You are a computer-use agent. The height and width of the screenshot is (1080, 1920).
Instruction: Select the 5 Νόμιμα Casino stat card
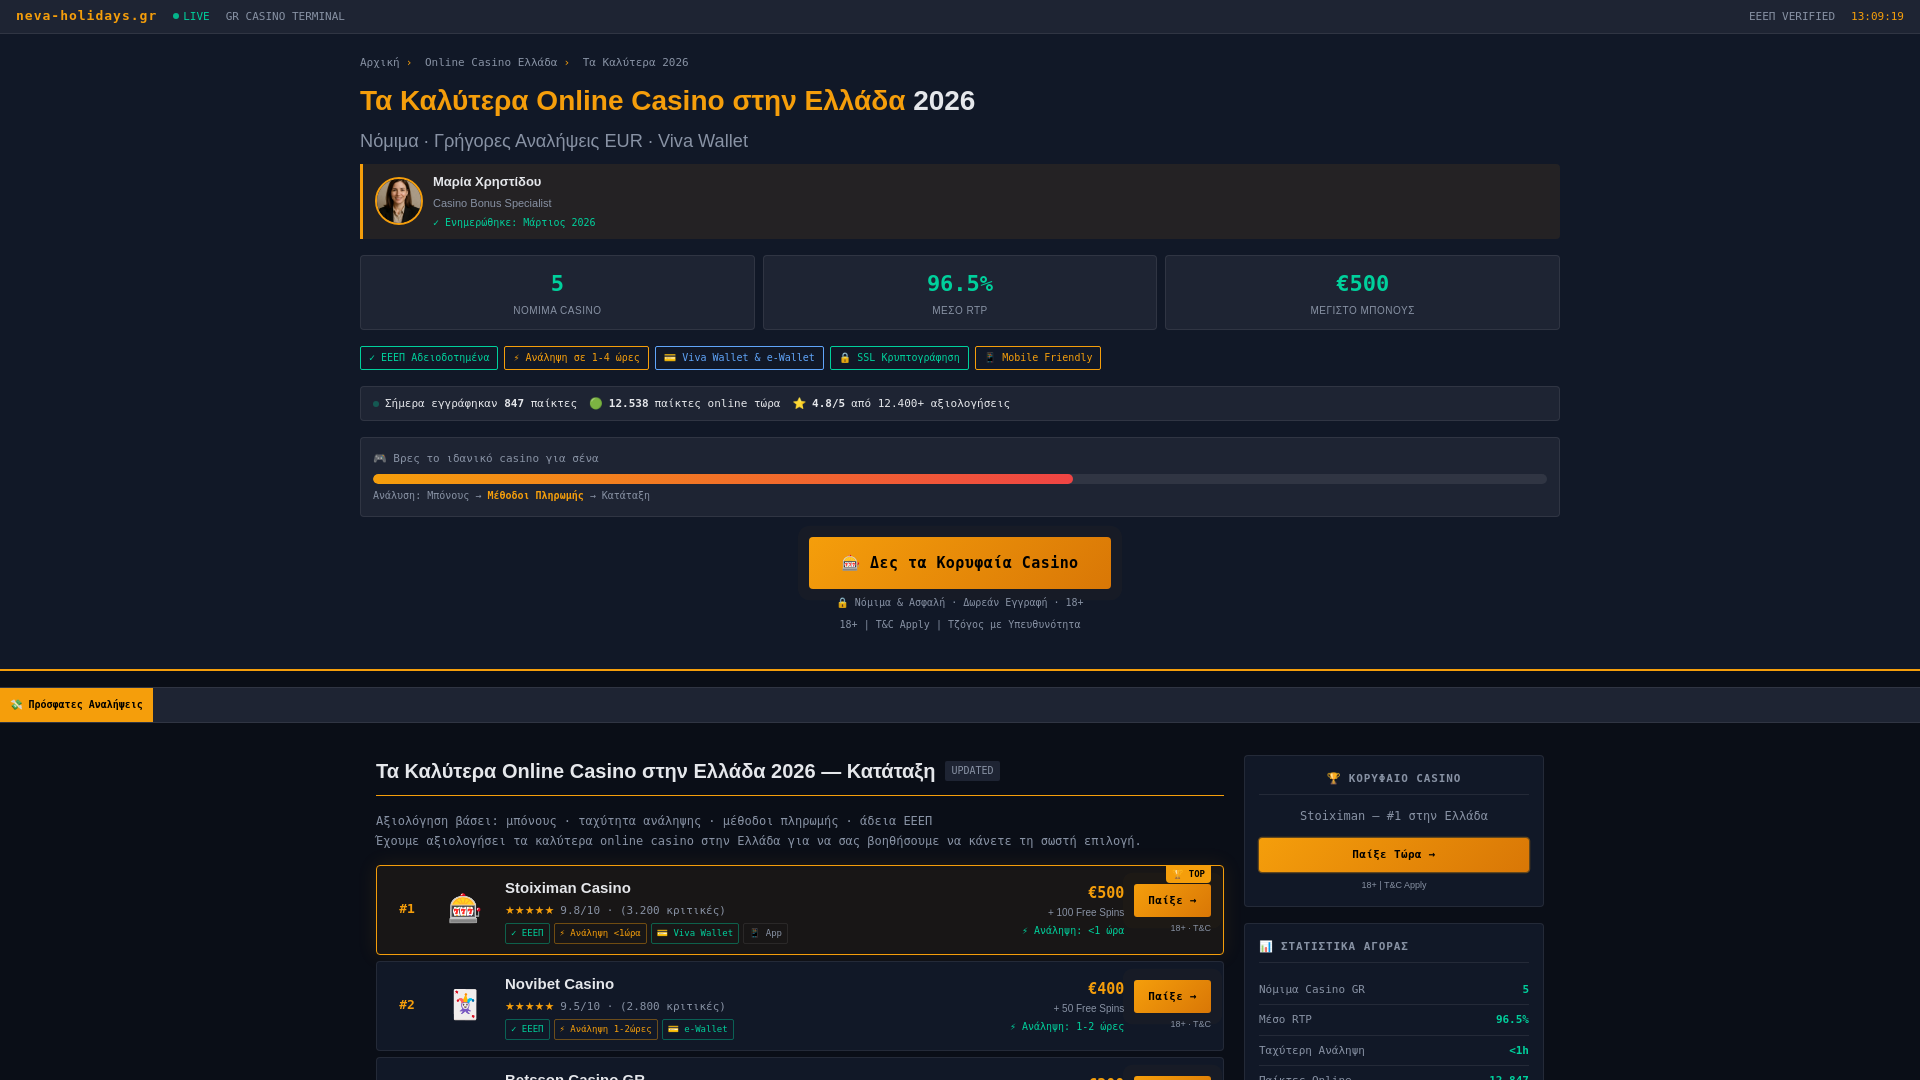[x=557, y=292]
